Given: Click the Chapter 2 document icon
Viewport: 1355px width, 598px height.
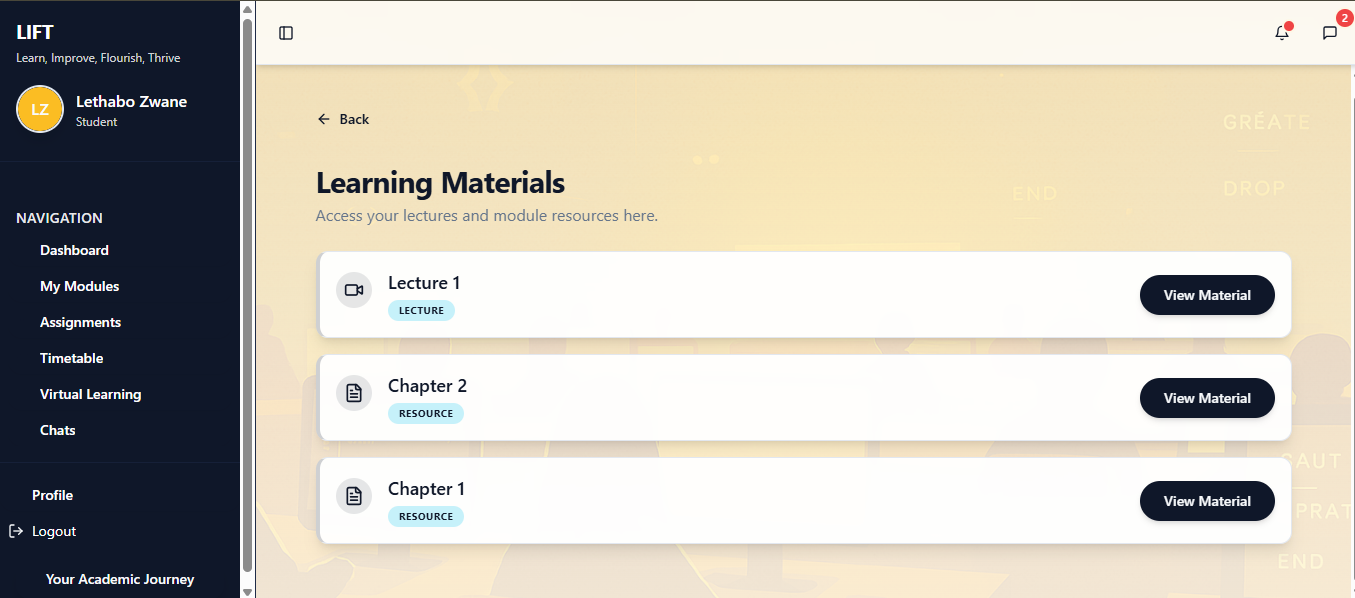Looking at the screenshot, I should (354, 393).
